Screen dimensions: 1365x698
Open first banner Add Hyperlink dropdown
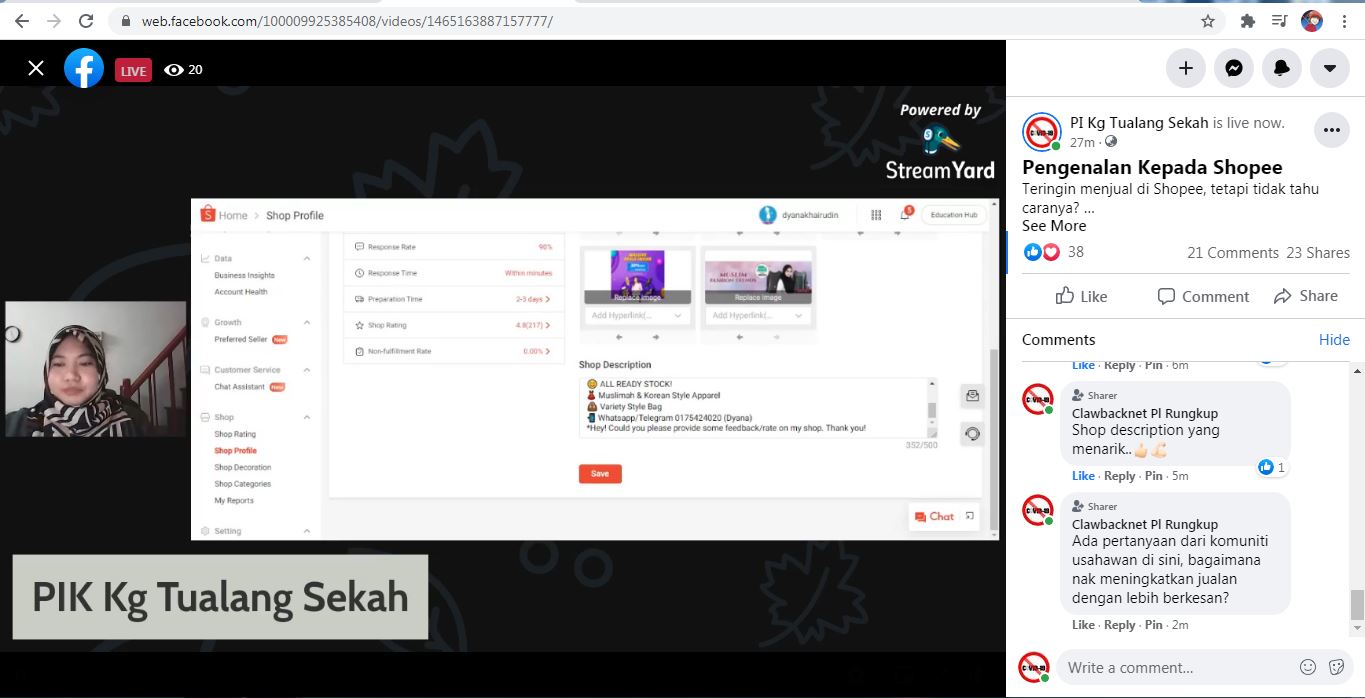(x=638, y=316)
